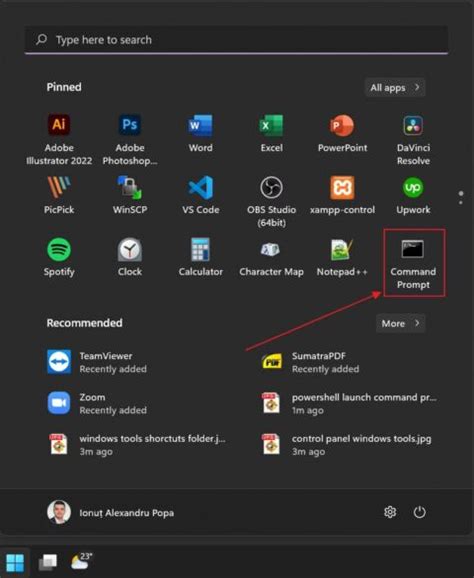Screen dimensions: 474x578
Task: Go to next pinned apps page dot
Action: click(x=461, y=202)
